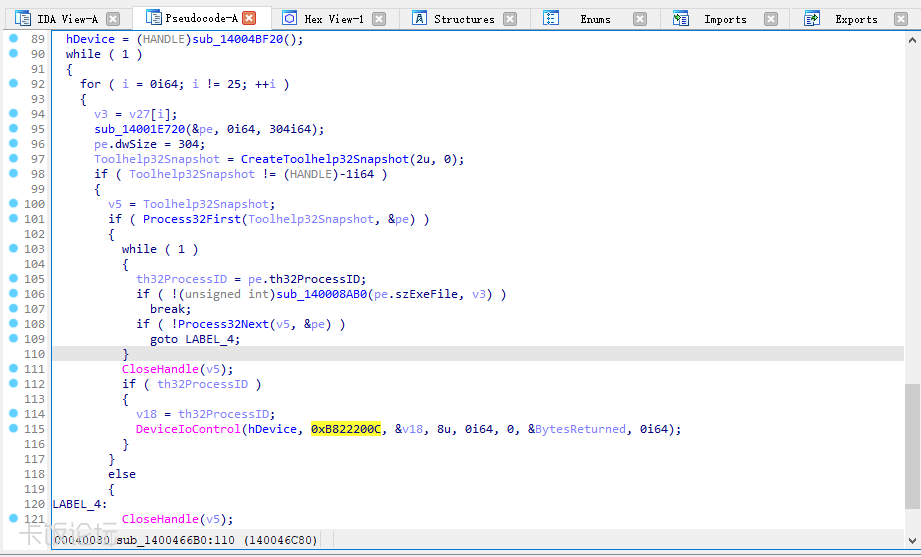The width and height of the screenshot is (921, 557).
Task: Close the Hex View-1 tab
Action: [x=379, y=18]
